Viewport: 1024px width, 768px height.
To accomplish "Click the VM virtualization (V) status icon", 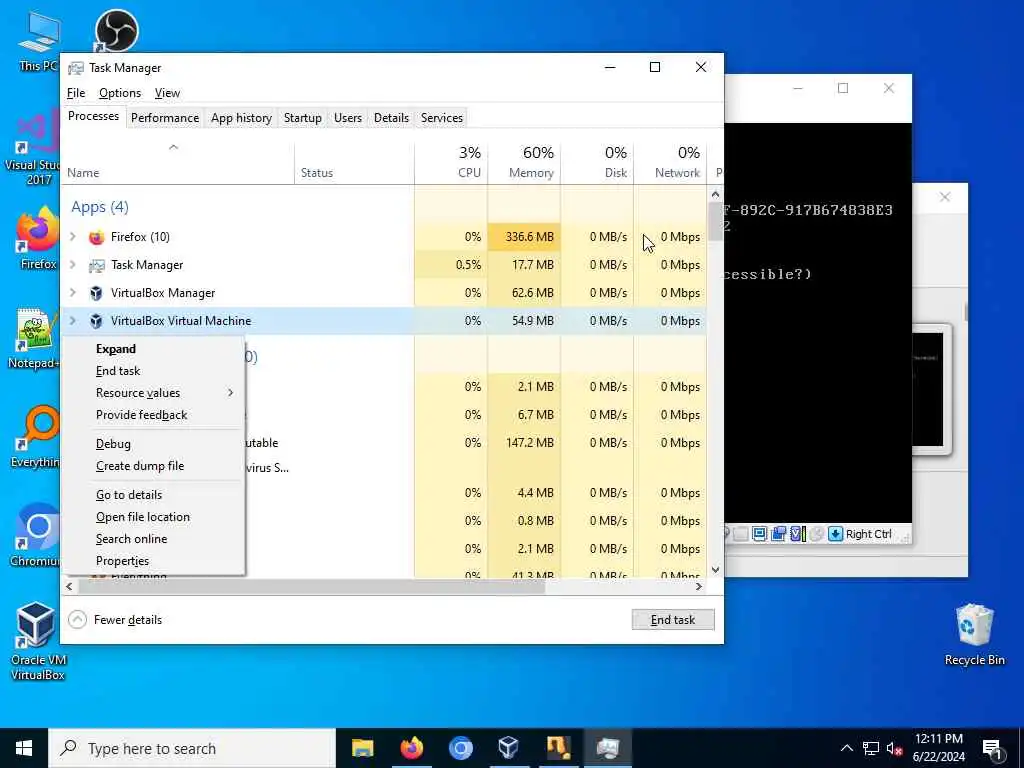I will click(797, 534).
